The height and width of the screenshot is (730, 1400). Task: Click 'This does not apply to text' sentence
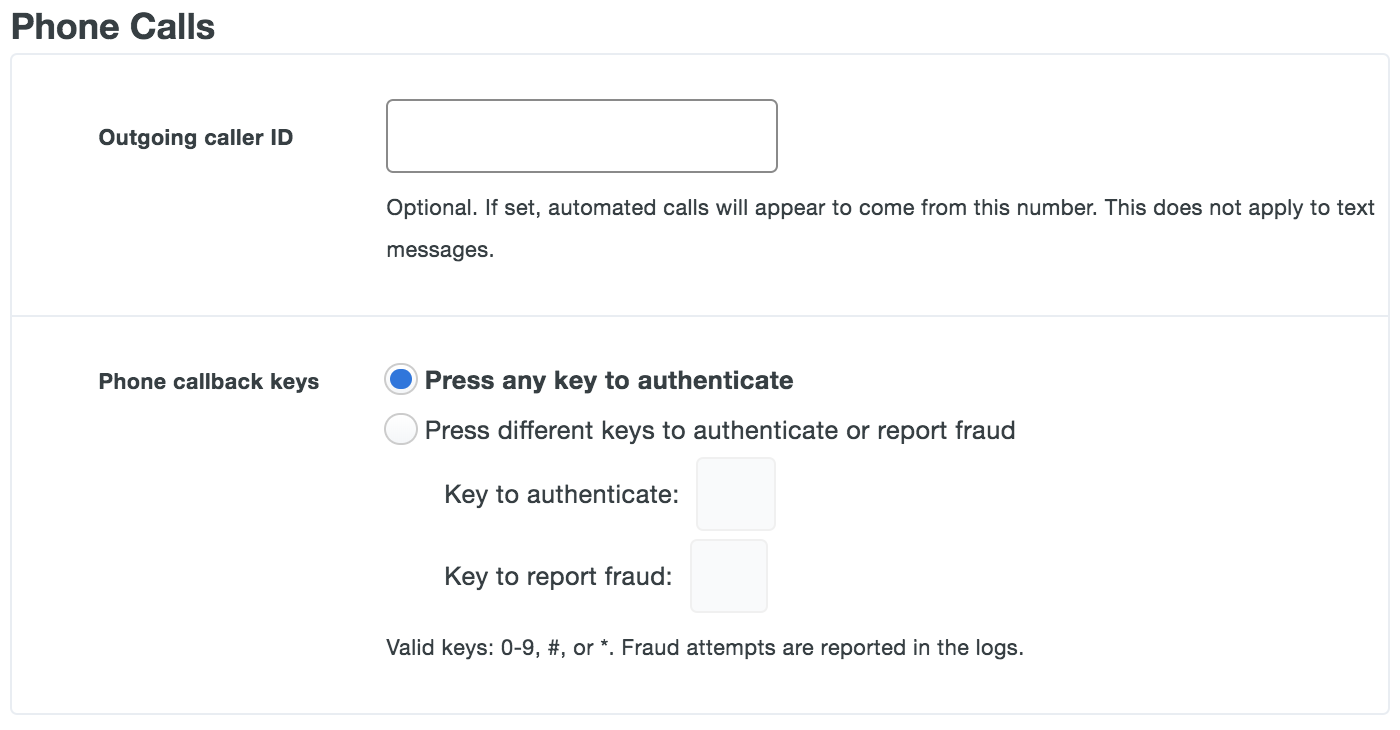[x=1240, y=208]
